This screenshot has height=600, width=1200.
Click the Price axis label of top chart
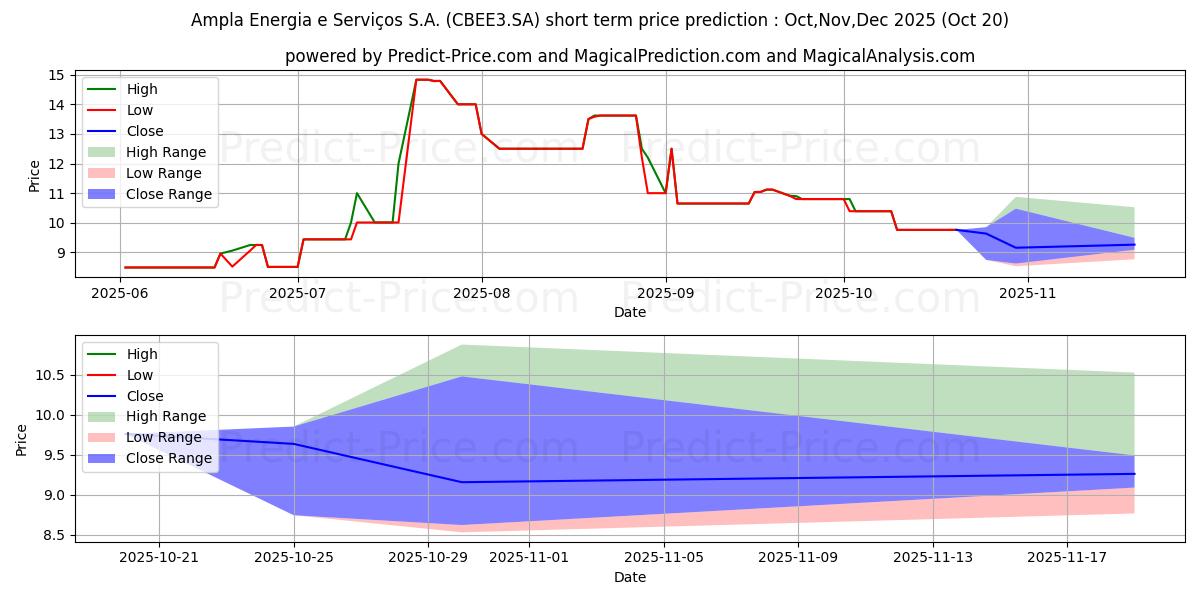tap(35, 176)
